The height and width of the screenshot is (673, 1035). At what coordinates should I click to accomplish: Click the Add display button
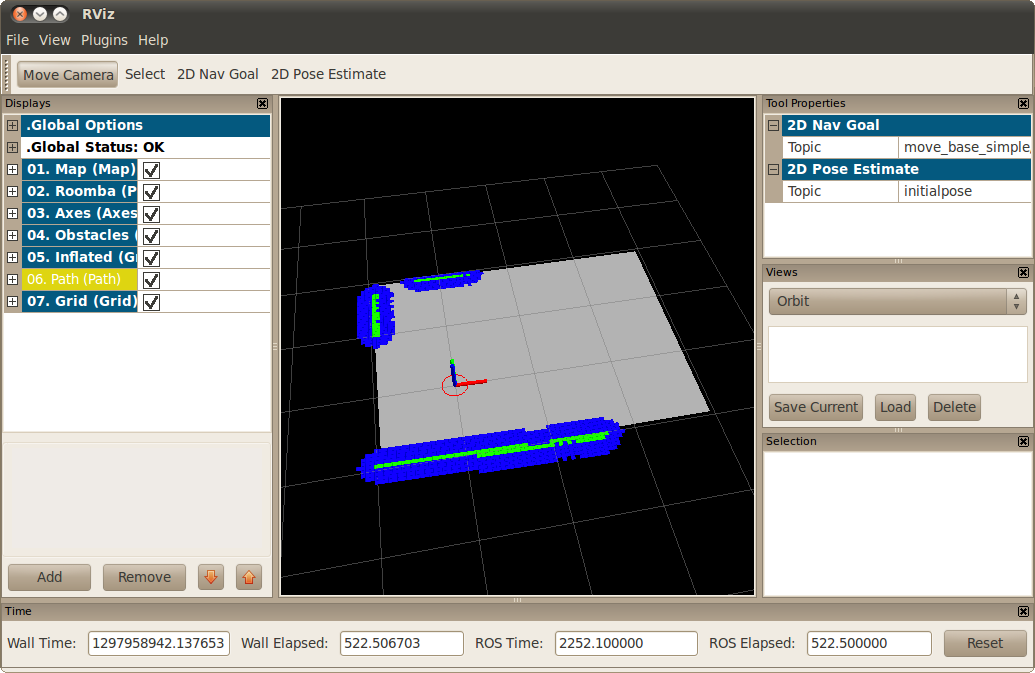click(49, 577)
